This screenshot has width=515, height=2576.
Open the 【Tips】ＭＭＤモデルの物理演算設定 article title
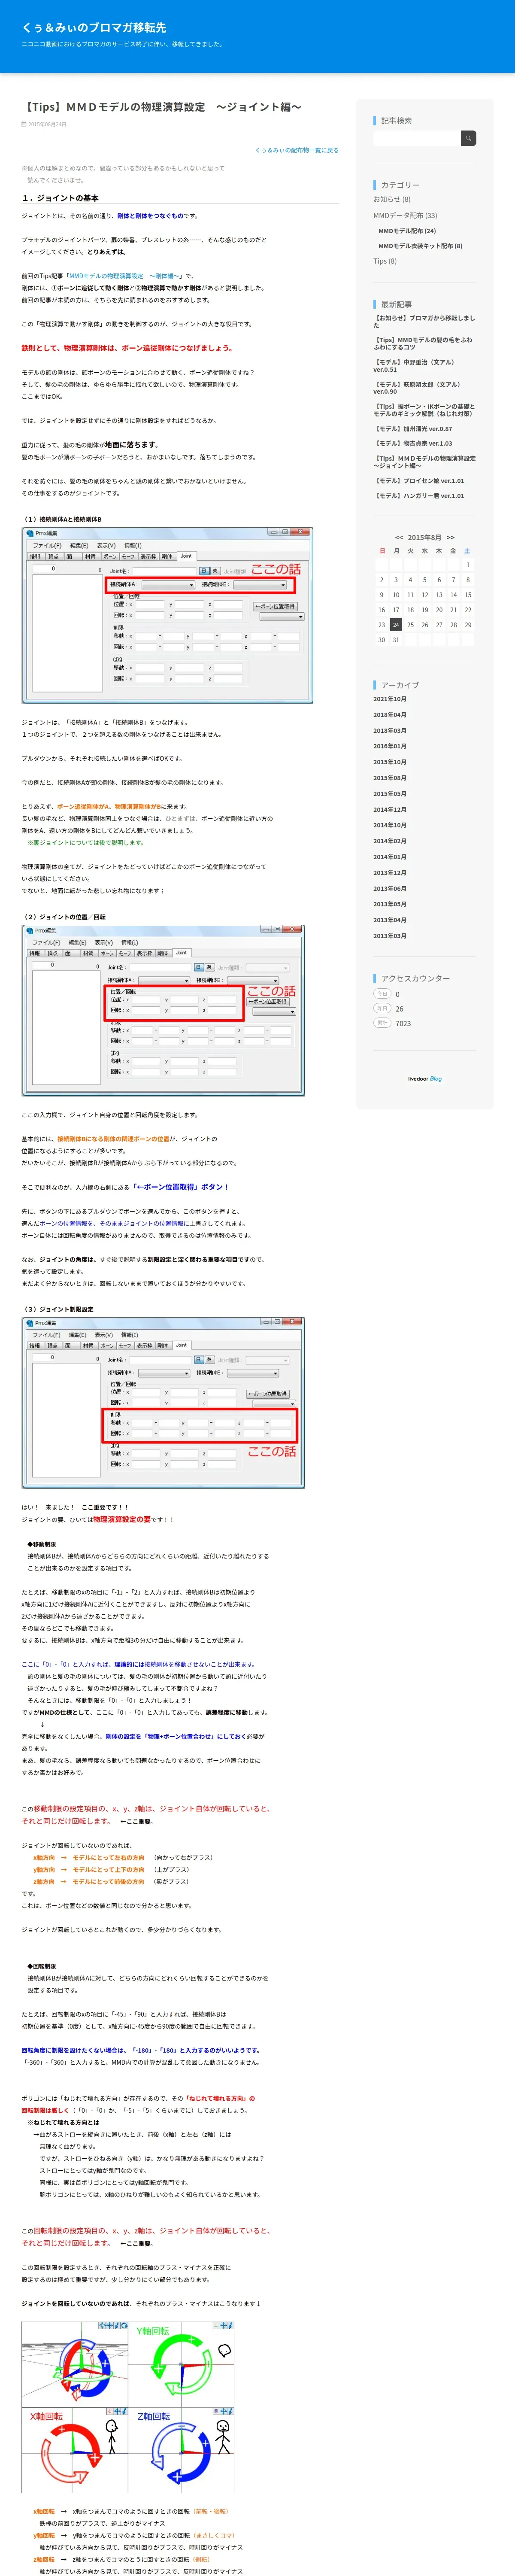coord(161,106)
